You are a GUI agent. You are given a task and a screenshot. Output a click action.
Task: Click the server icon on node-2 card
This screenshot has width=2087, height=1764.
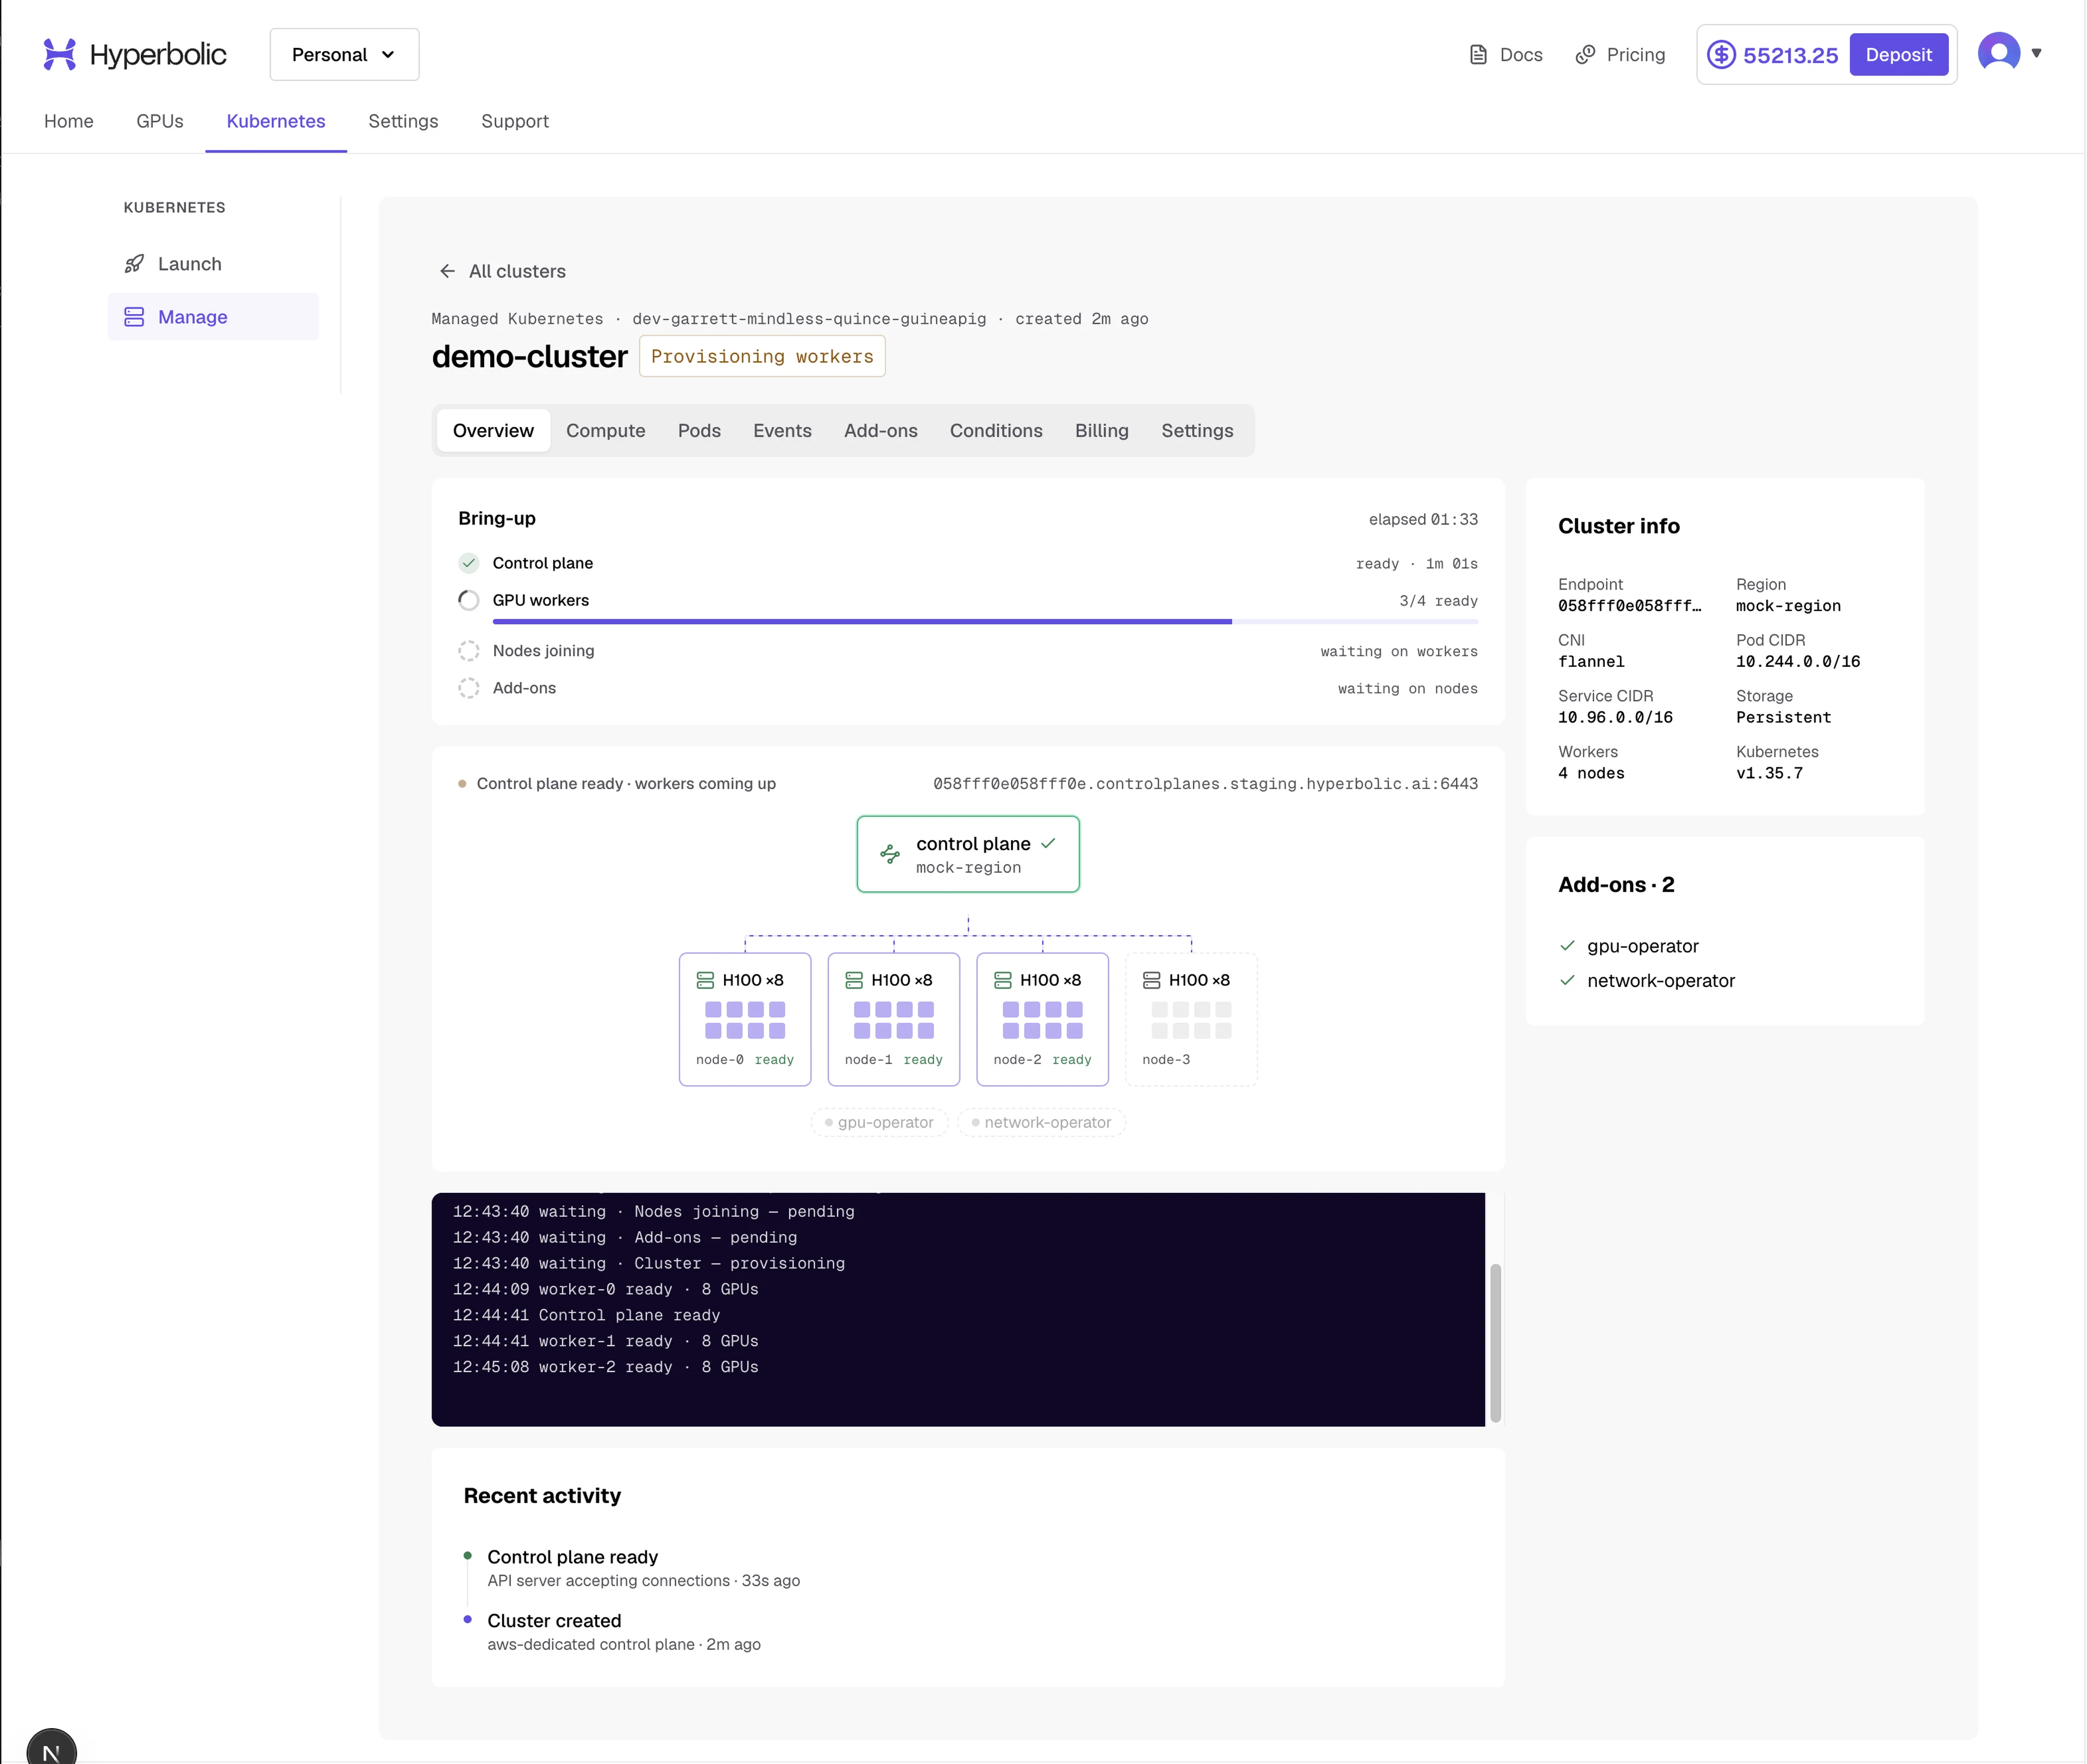point(1003,980)
